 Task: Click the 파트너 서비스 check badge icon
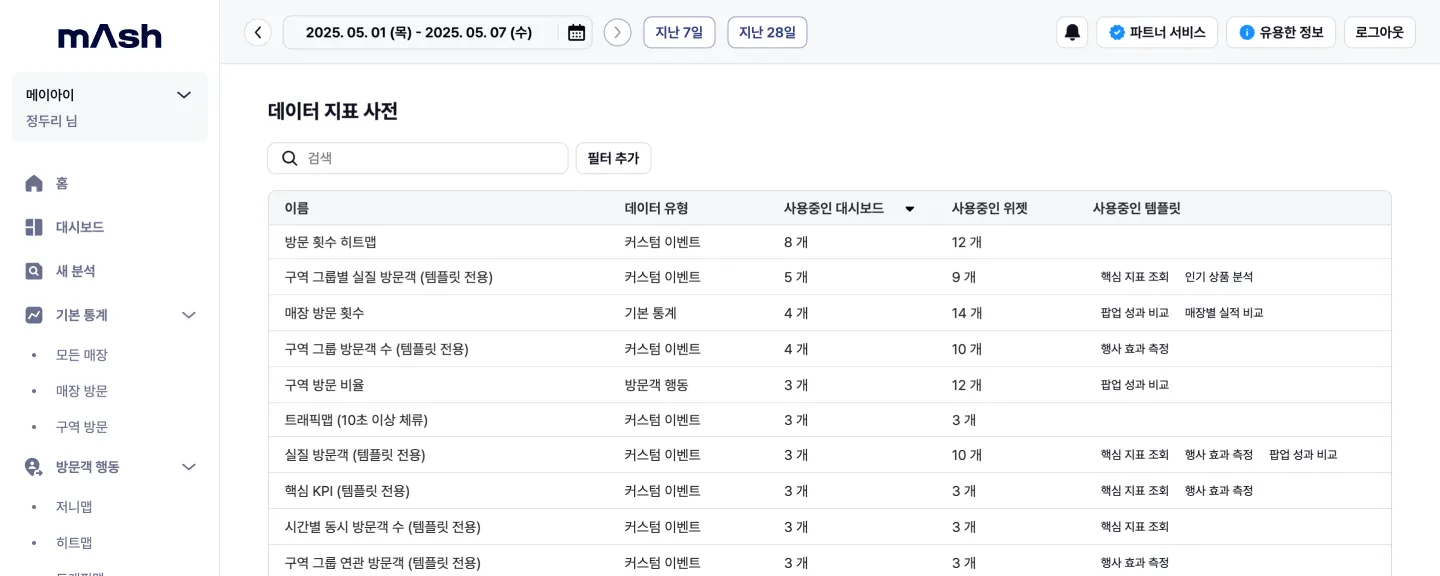point(1117,32)
